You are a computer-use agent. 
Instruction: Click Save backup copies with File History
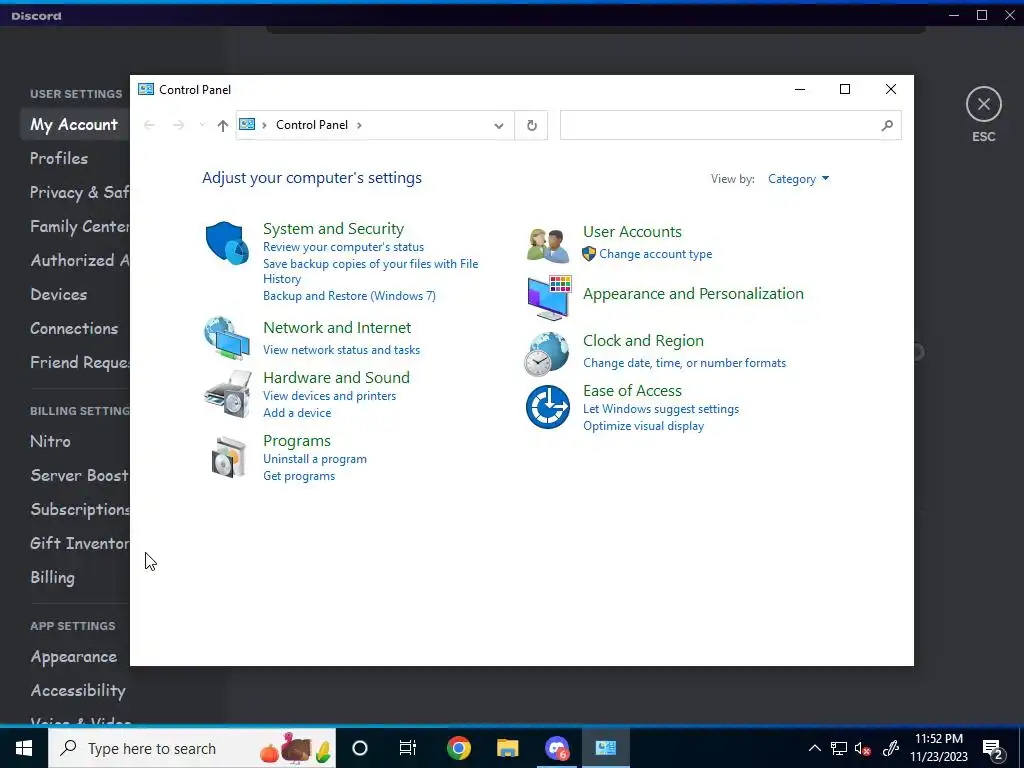coord(370,271)
